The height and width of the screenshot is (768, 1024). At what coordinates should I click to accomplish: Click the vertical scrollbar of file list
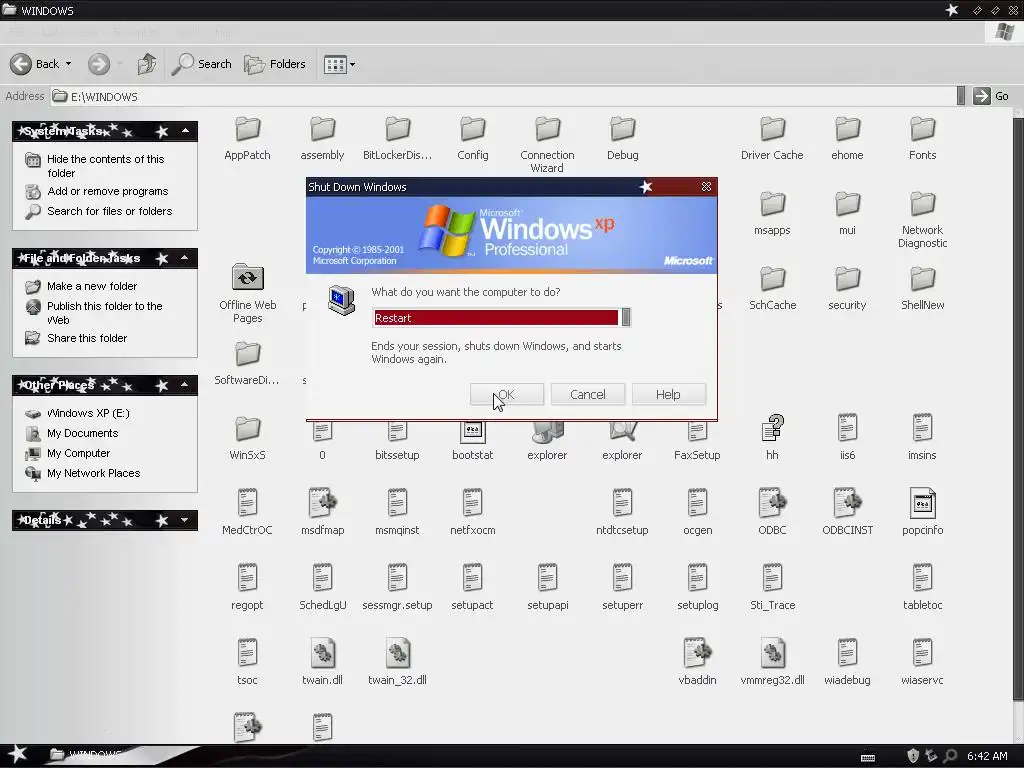point(1018,408)
